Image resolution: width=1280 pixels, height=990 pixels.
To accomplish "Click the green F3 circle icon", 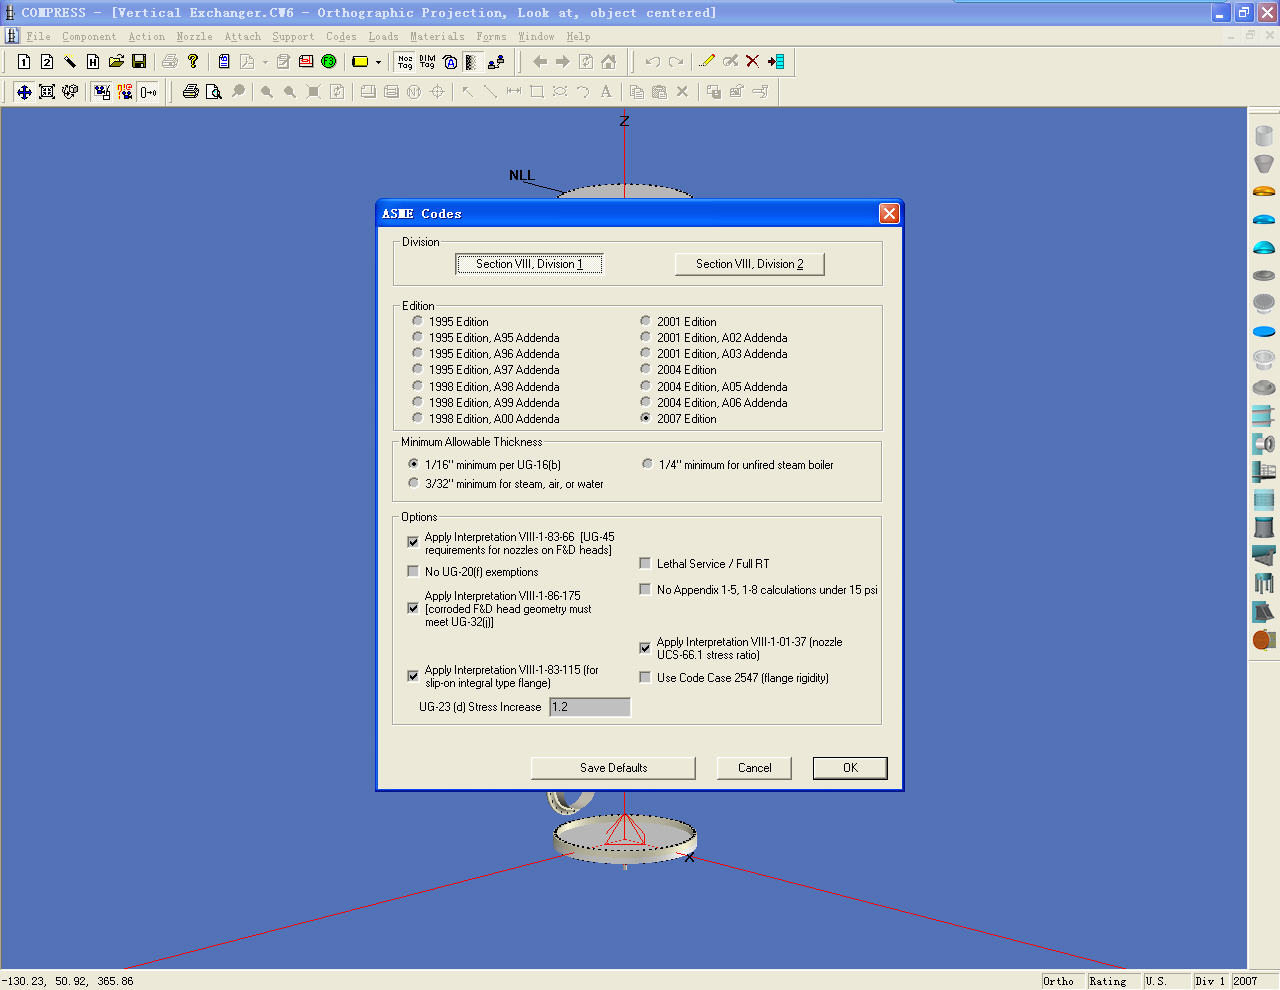I will 329,62.
